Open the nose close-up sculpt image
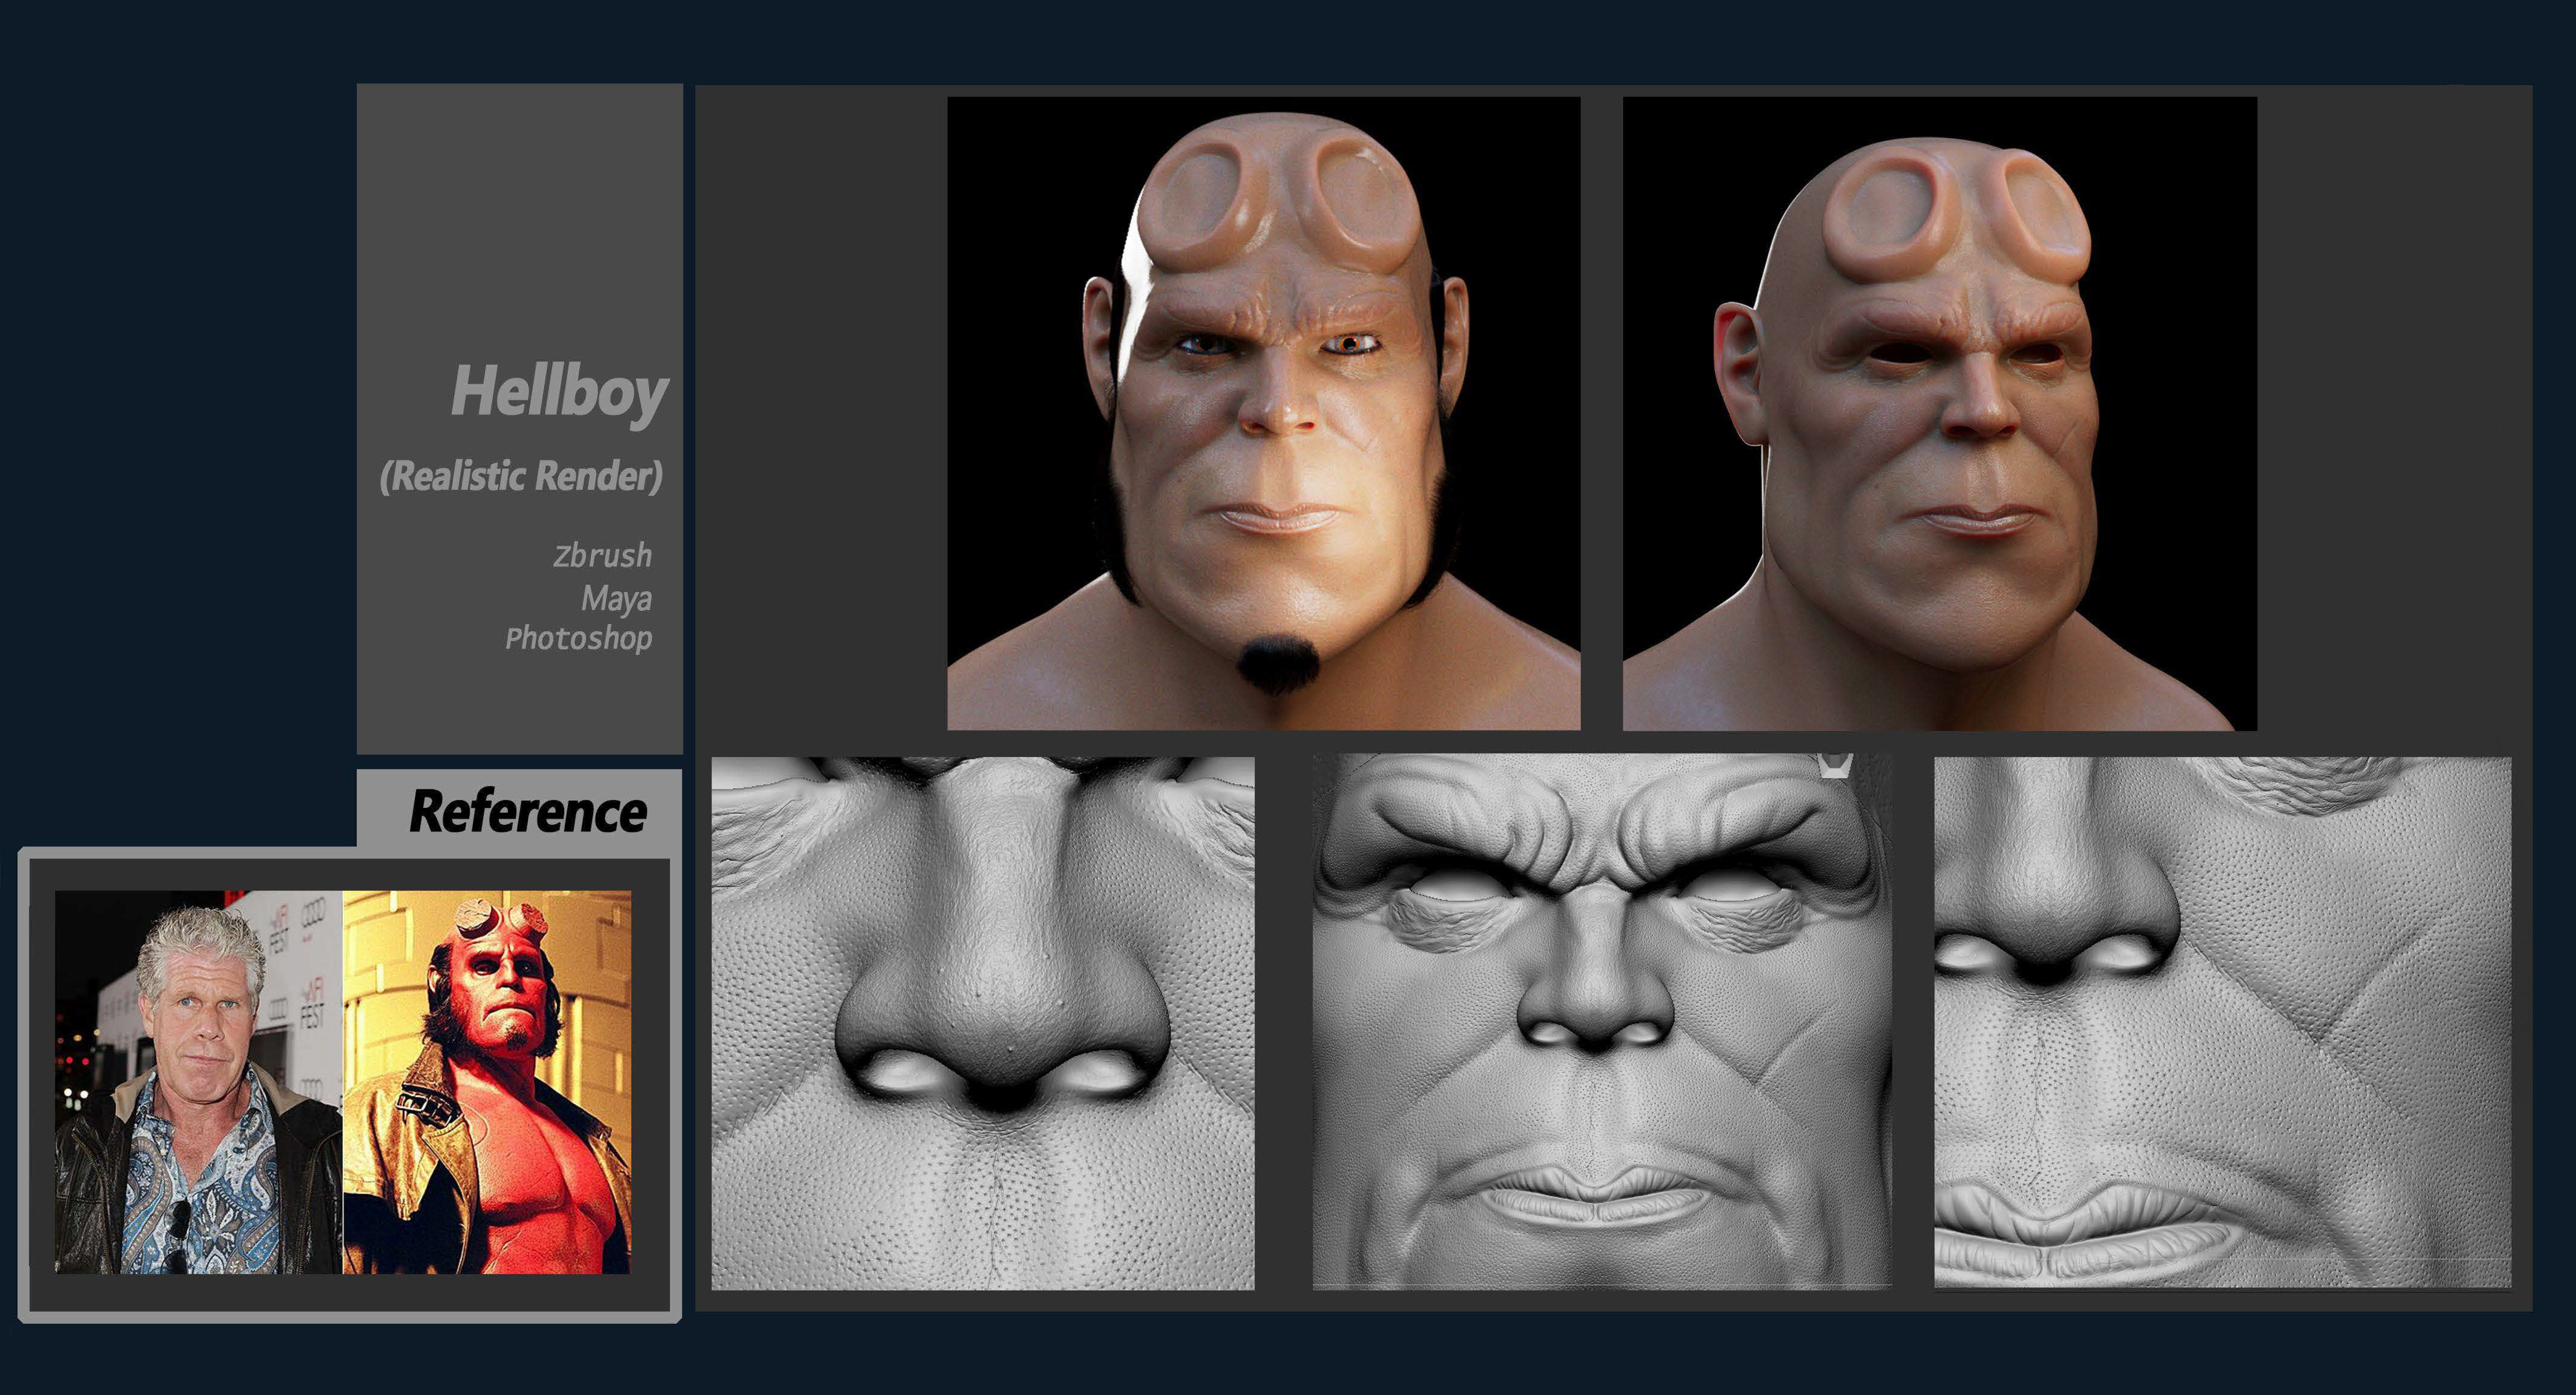 tap(982, 1022)
